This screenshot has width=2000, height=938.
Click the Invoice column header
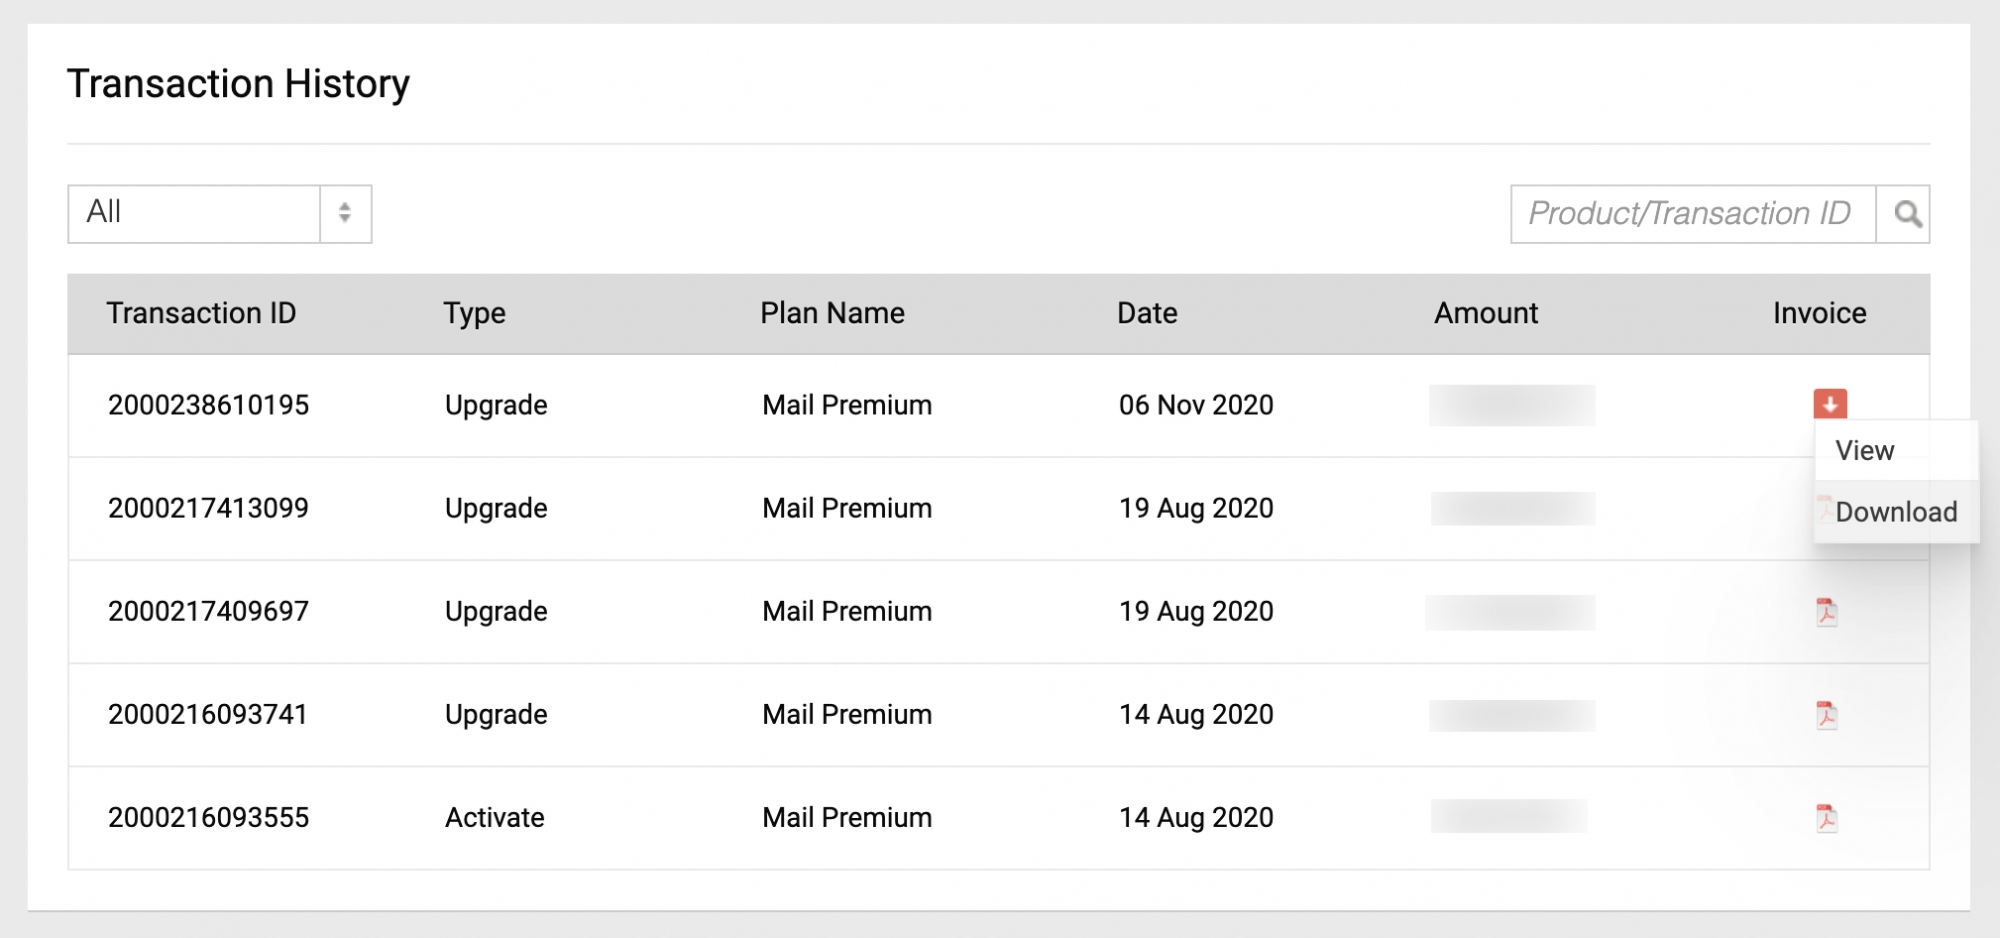click(x=1818, y=313)
